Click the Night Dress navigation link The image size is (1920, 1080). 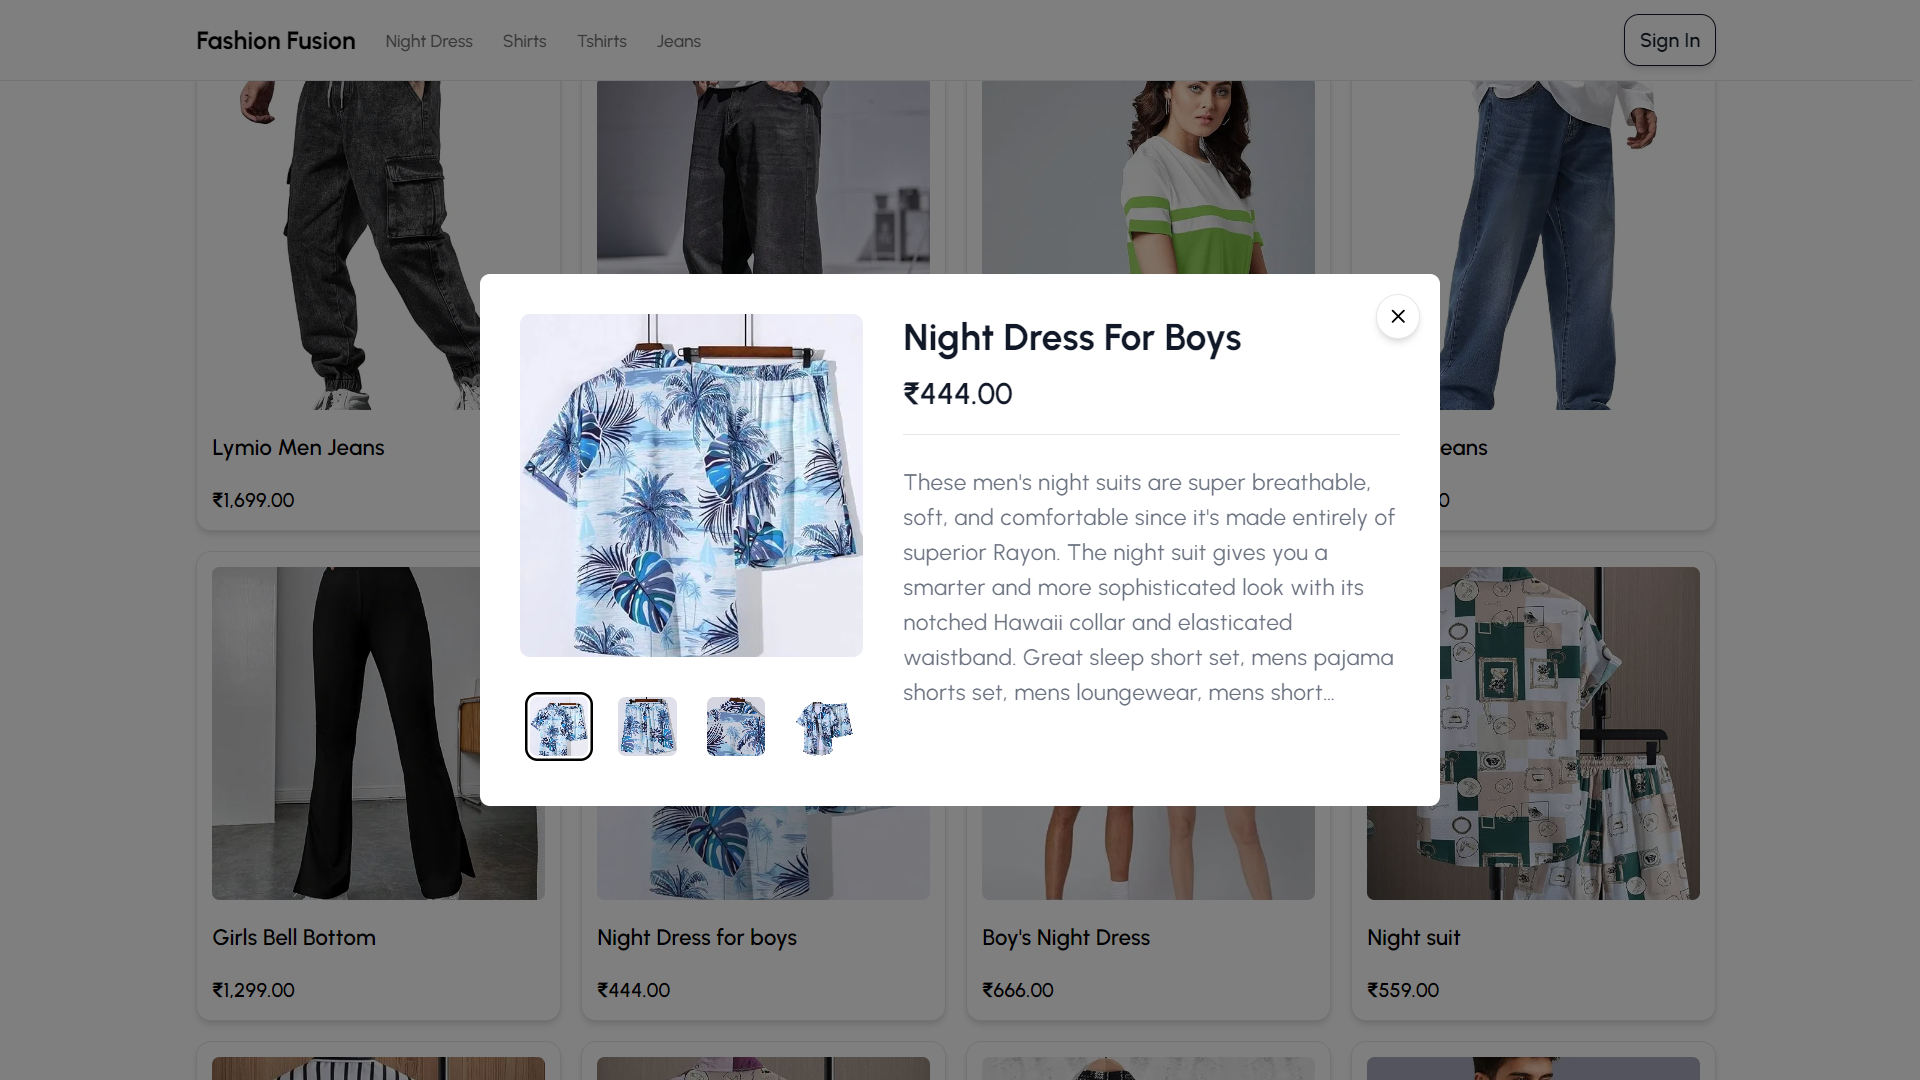pos(429,41)
